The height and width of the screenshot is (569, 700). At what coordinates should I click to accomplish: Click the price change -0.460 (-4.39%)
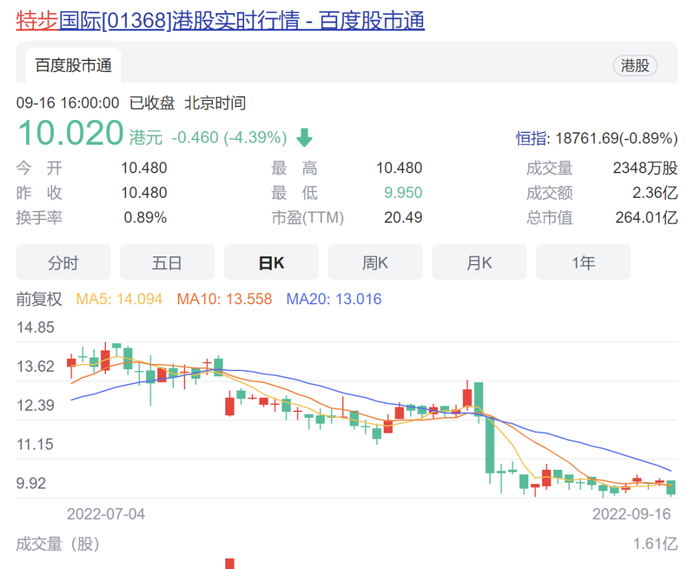click(x=229, y=137)
